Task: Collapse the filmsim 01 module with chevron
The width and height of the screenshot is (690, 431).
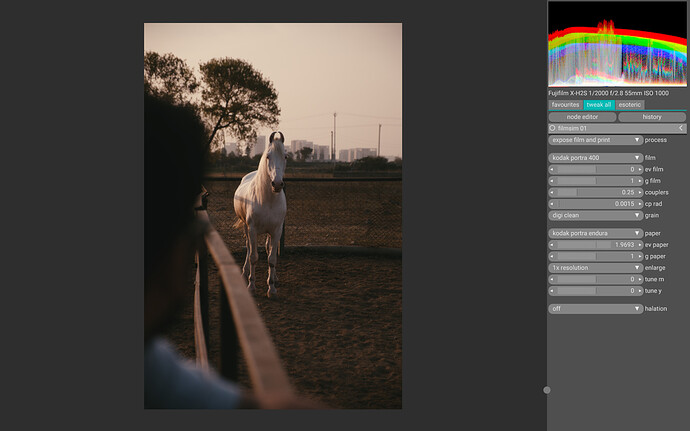Action: (681, 129)
